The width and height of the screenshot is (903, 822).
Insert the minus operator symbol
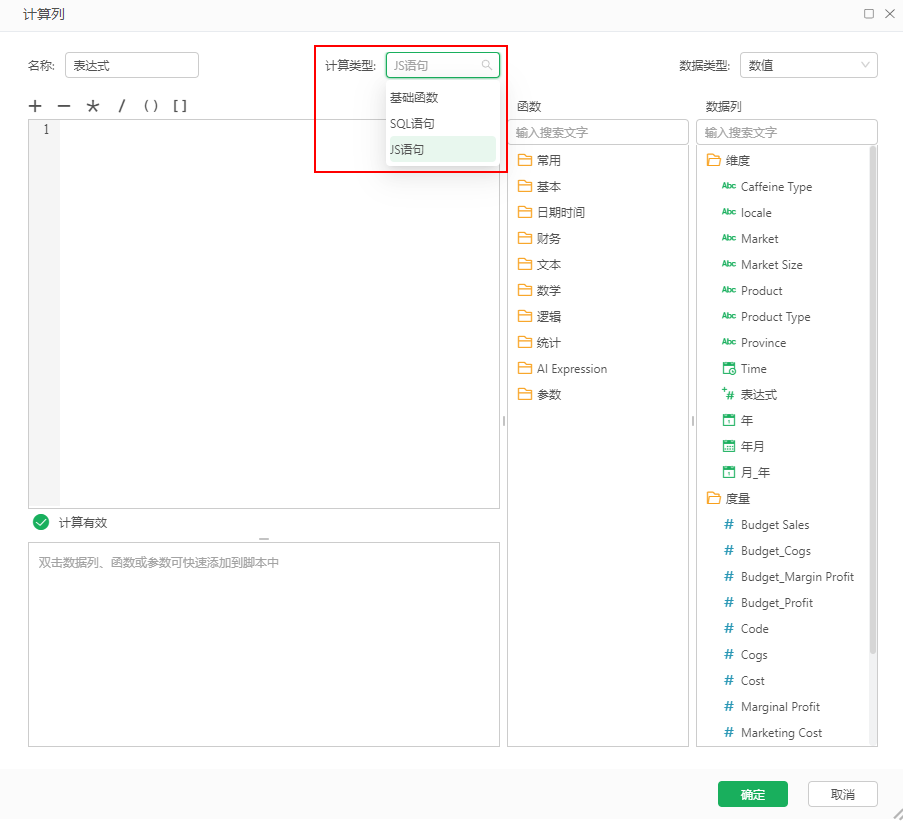pyautogui.click(x=64, y=106)
